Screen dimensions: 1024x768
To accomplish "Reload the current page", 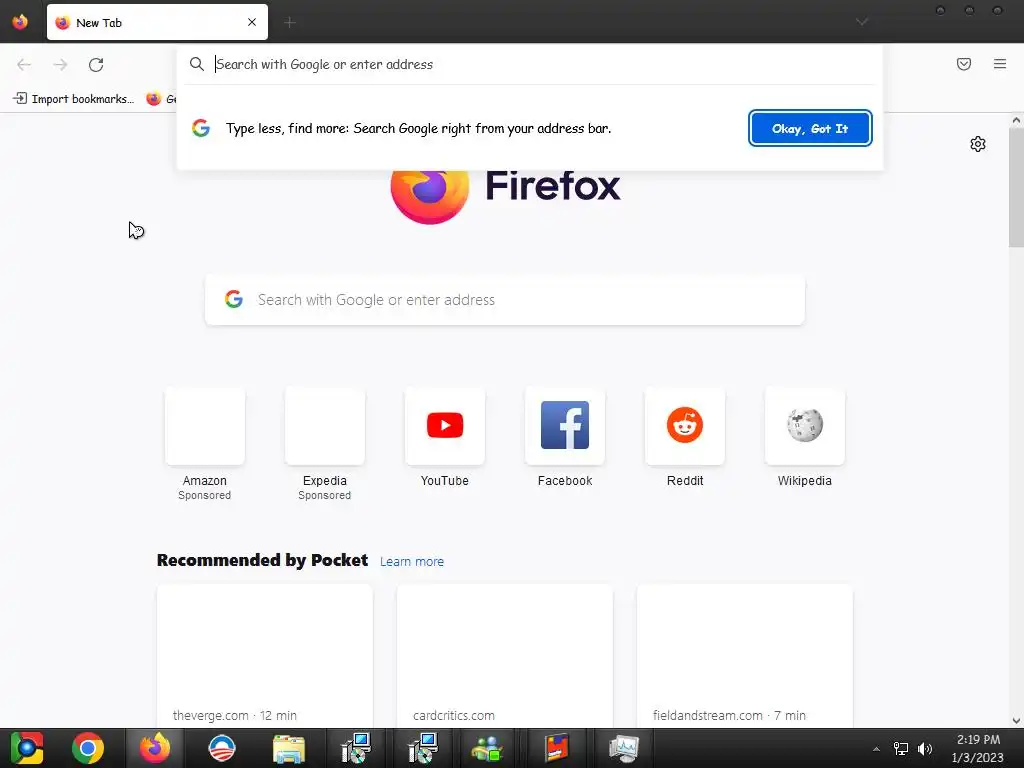I will pos(96,65).
